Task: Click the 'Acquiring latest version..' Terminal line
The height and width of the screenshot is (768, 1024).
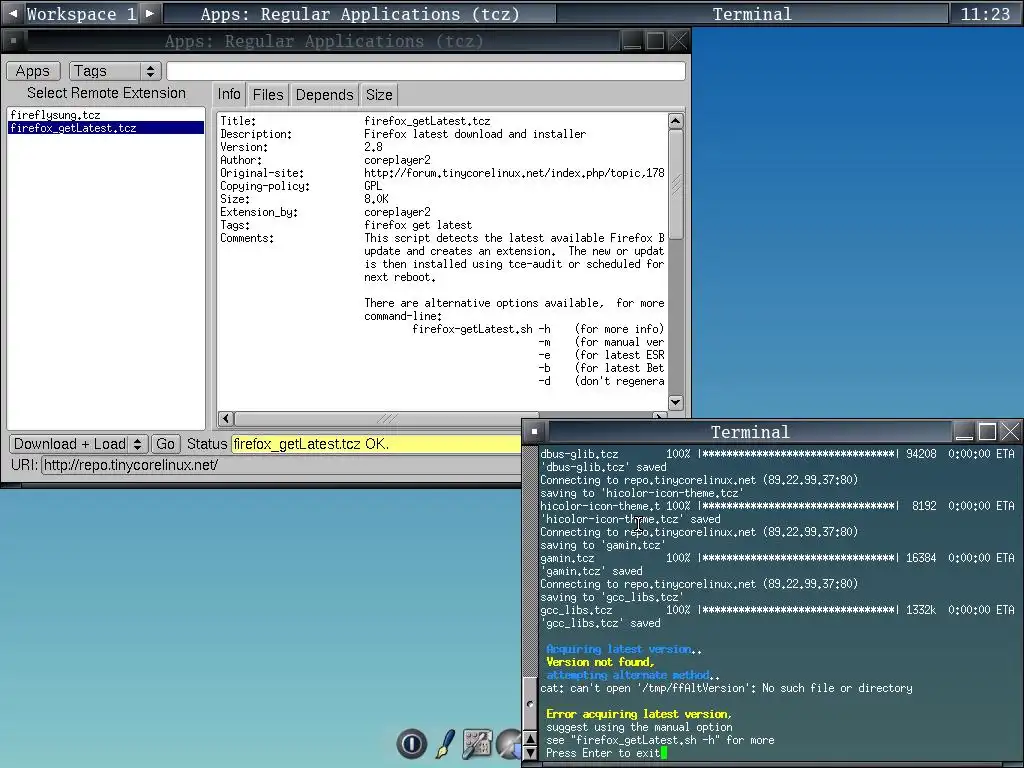Action: [624, 649]
